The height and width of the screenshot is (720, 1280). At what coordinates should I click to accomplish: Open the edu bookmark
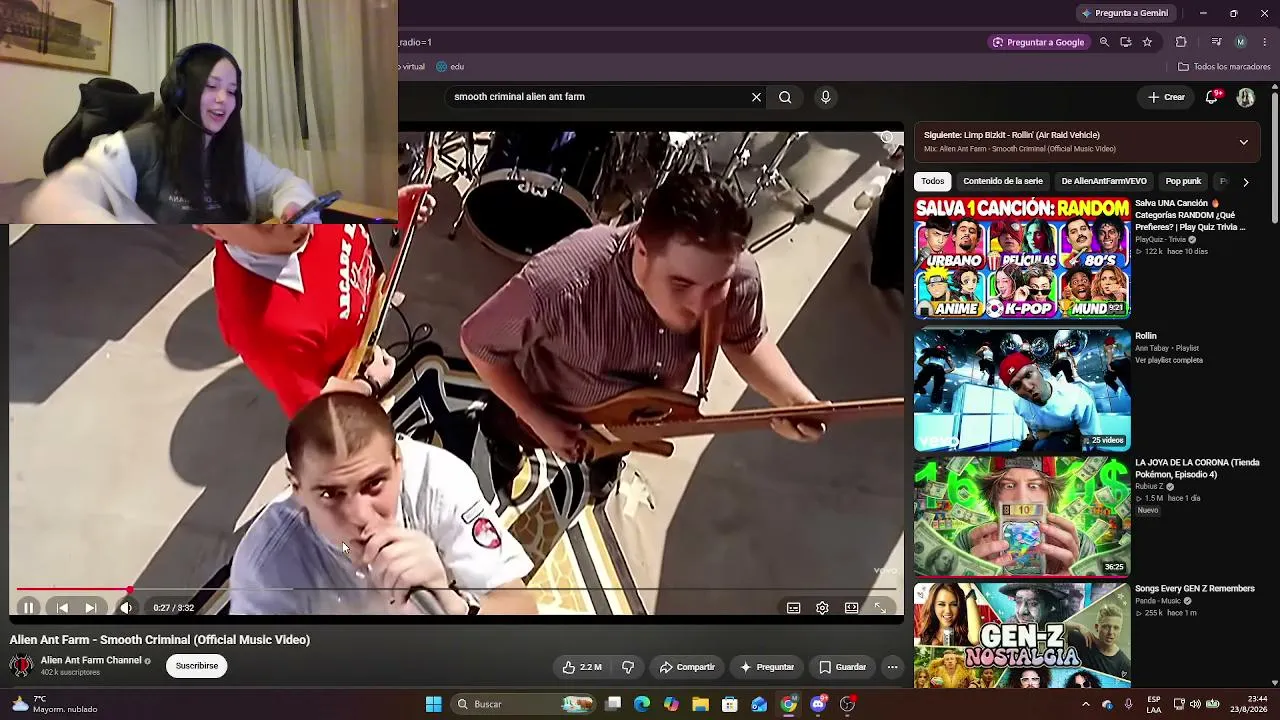pyautogui.click(x=450, y=67)
